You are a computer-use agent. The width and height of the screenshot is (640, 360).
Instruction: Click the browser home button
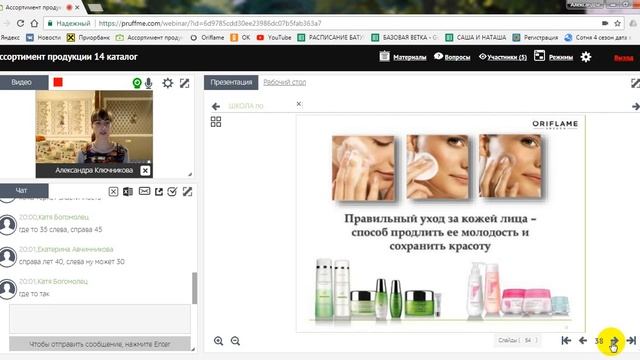point(35,23)
